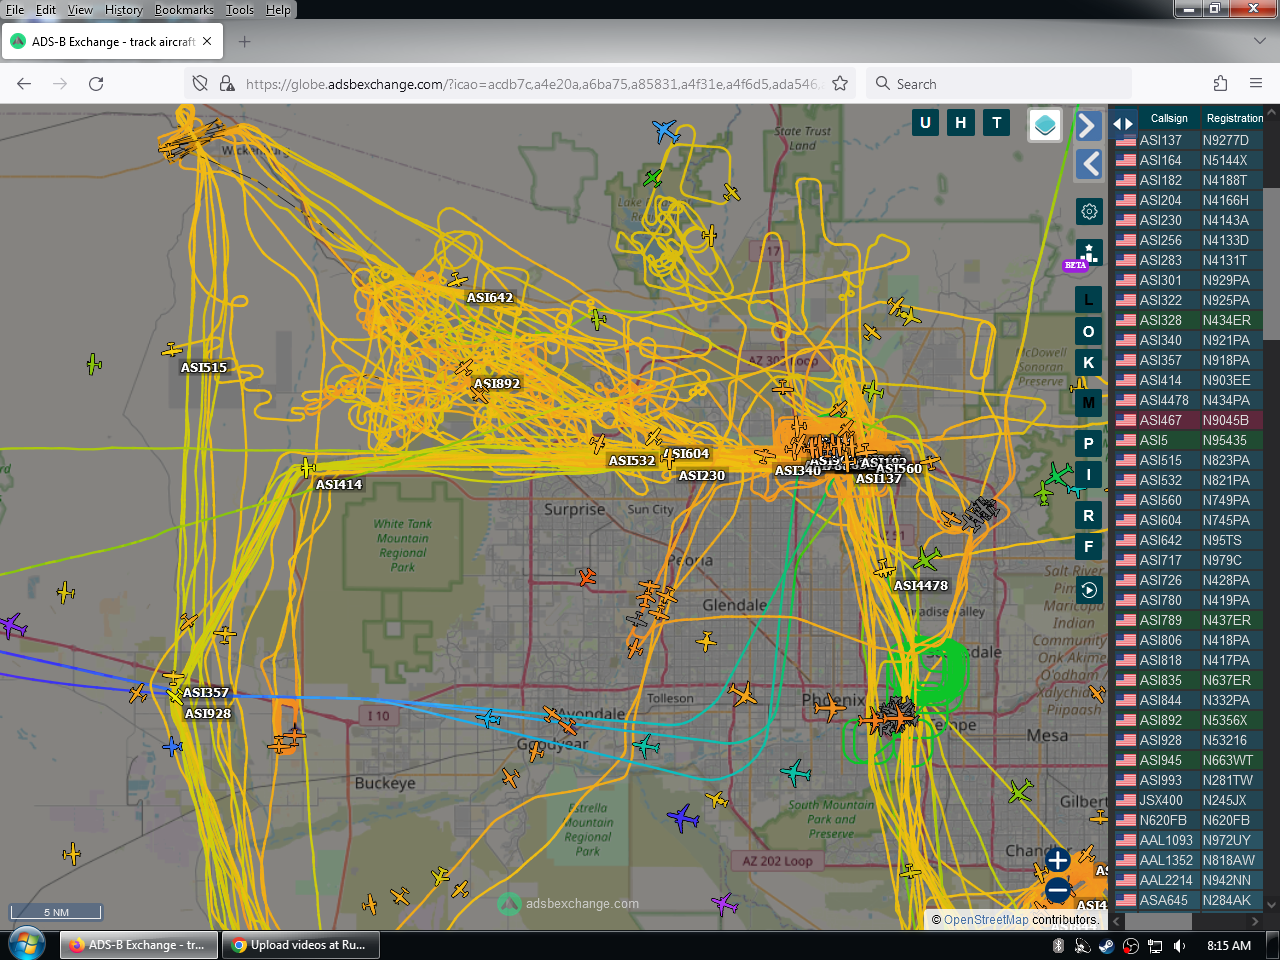Expand sidebar with right chevron button
The height and width of the screenshot is (960, 1280).
pyautogui.click(x=1088, y=125)
